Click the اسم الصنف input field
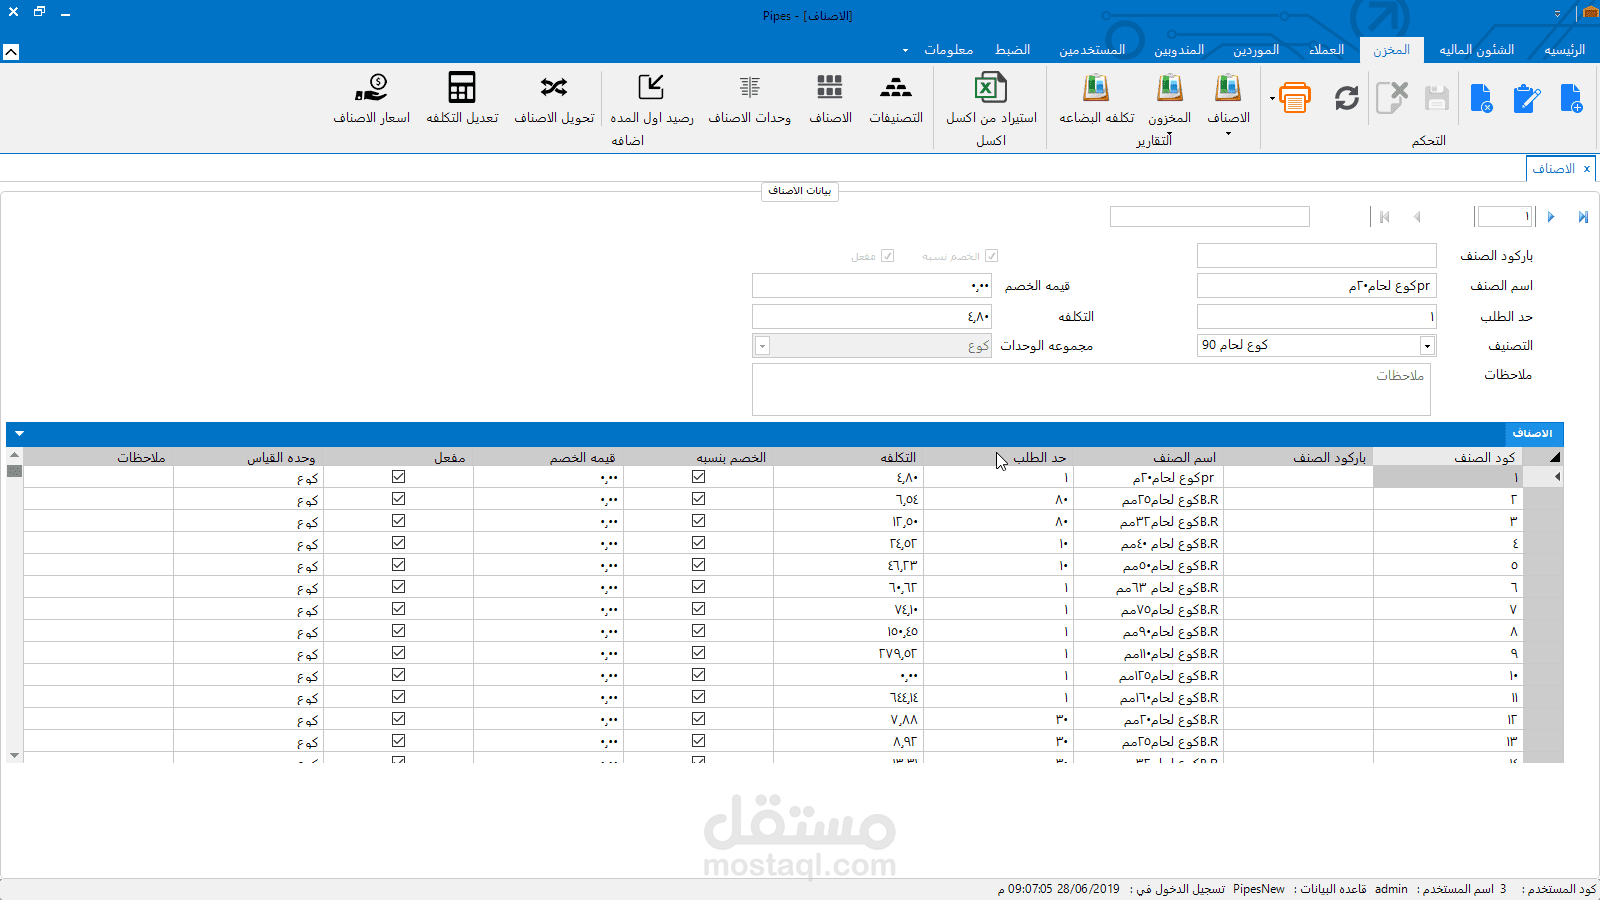This screenshot has width=1600, height=900. pyautogui.click(x=1316, y=286)
